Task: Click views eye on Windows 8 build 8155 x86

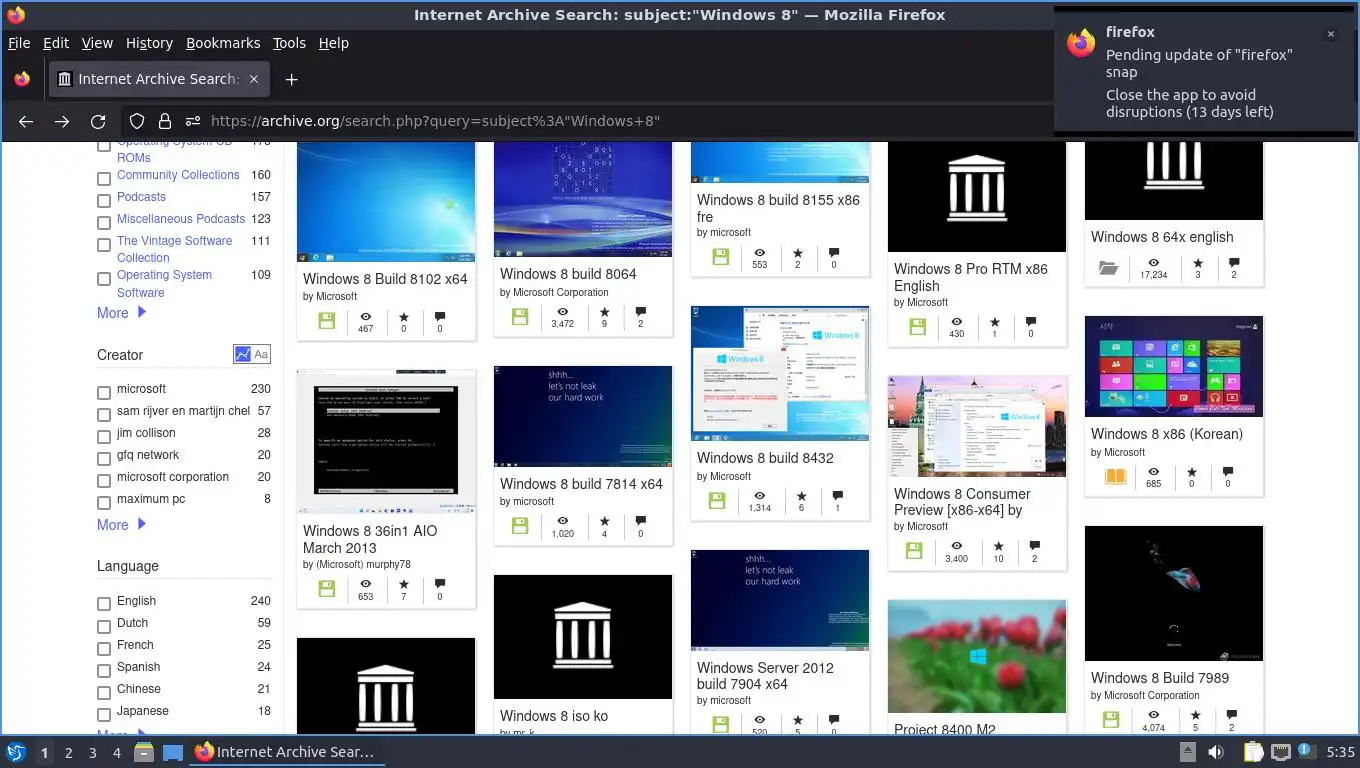Action: pos(759,253)
